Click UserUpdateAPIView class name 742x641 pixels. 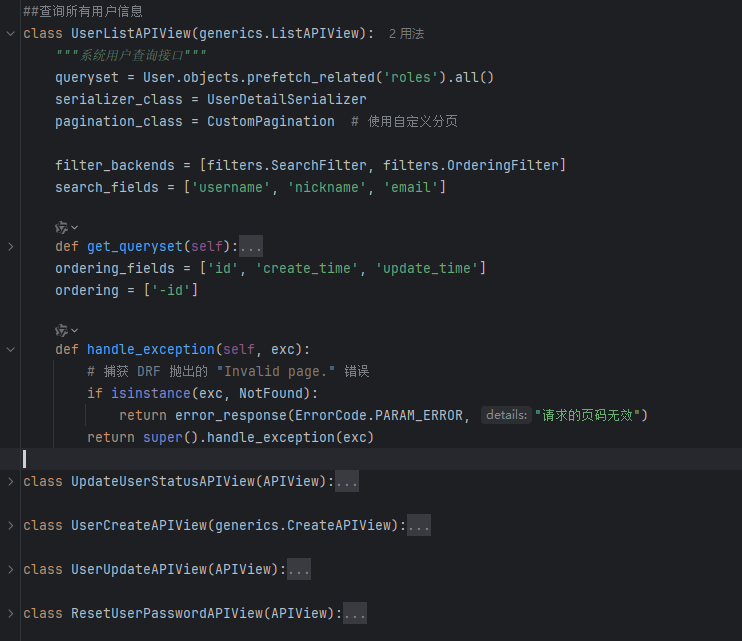[x=139, y=570]
